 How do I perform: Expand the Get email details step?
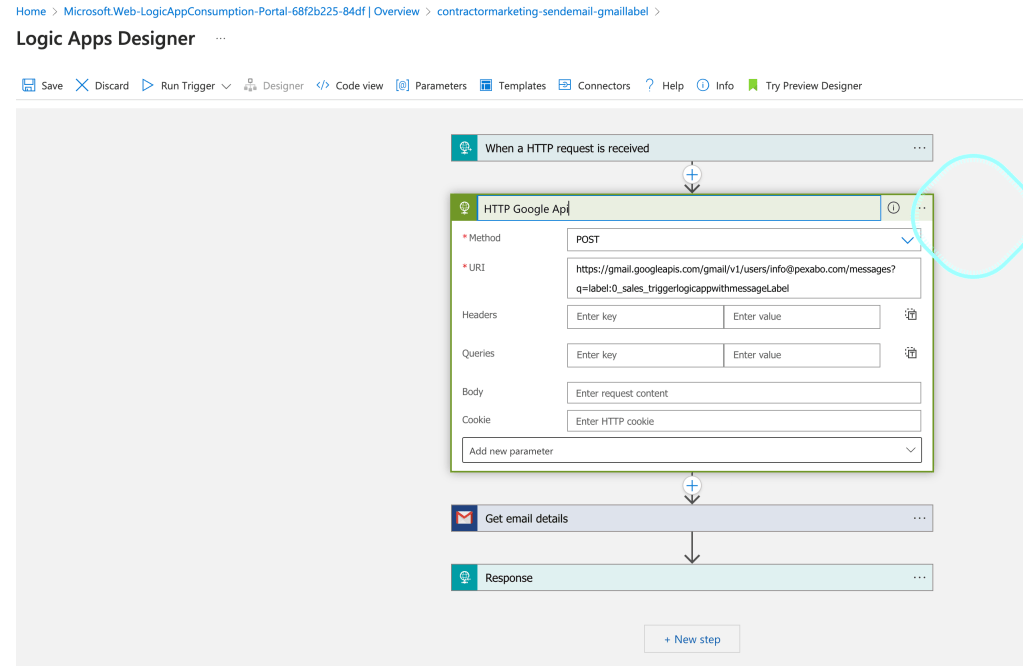692,518
